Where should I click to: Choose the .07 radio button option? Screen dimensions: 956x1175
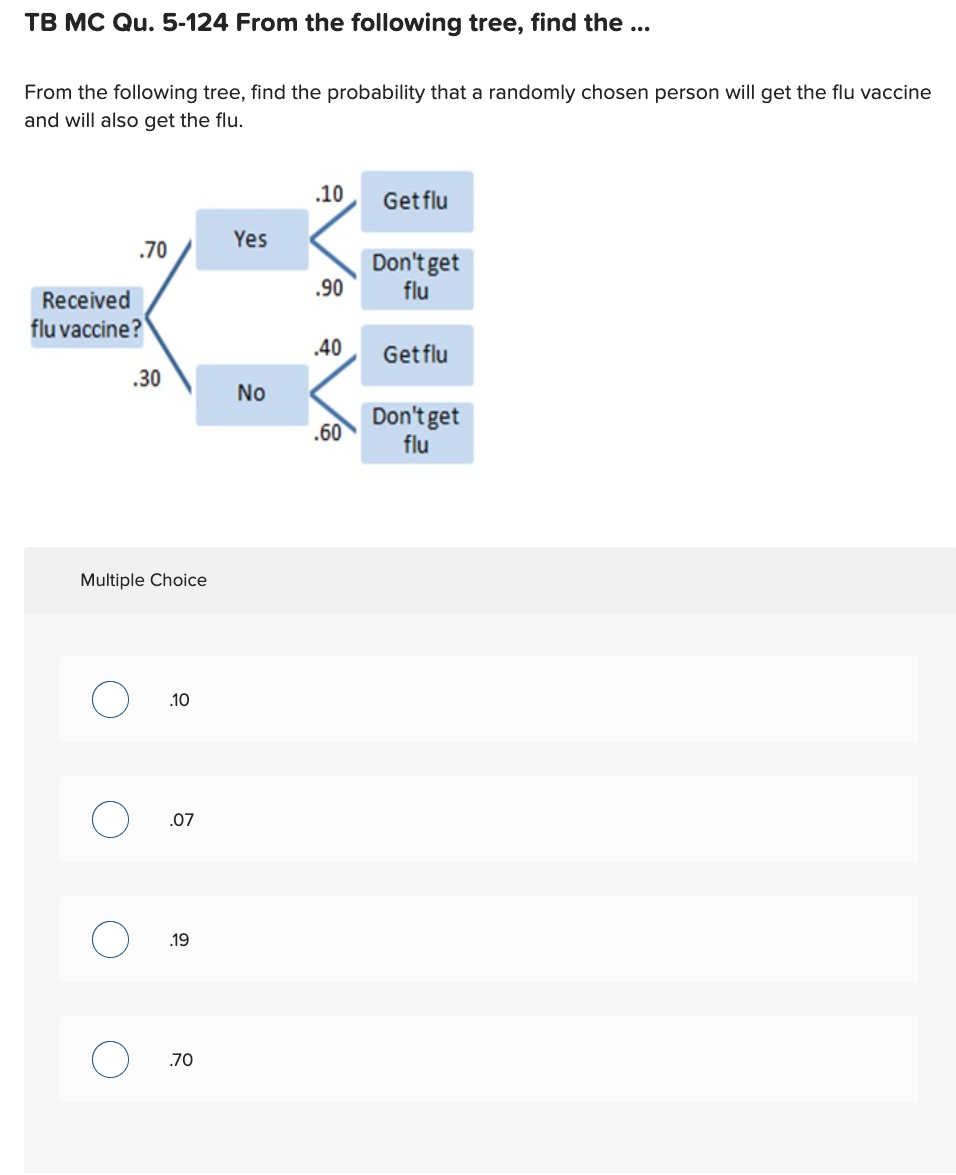pos(110,820)
